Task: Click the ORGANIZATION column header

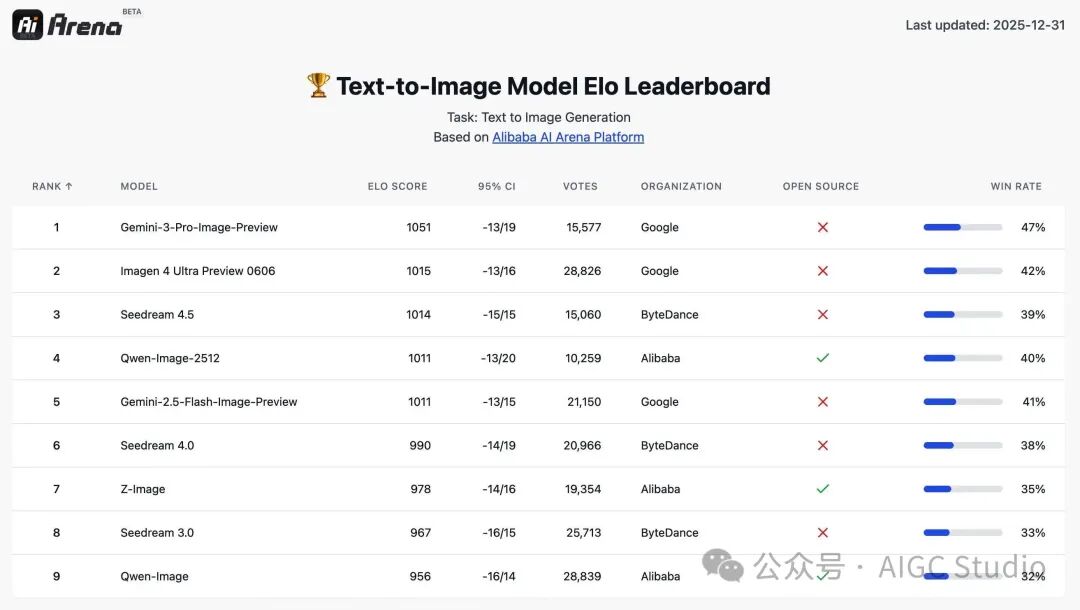Action: 681,187
